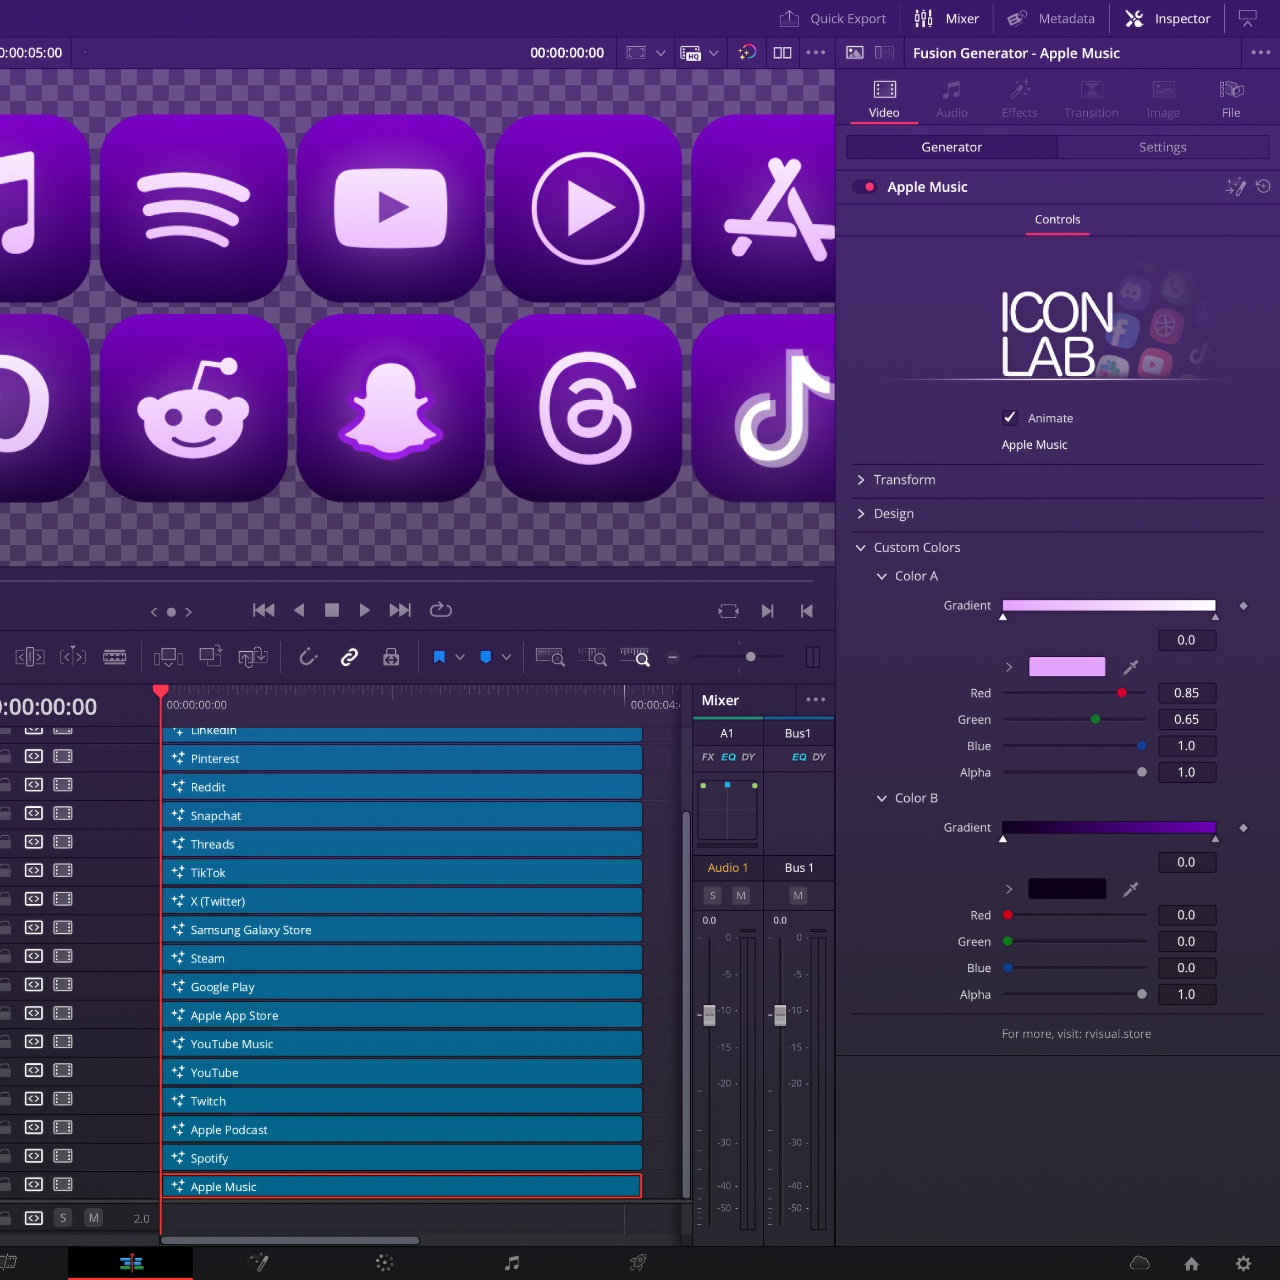Viewport: 1280px width, 1280px height.
Task: Pick Color A with the eyedropper
Action: pos(1131,667)
